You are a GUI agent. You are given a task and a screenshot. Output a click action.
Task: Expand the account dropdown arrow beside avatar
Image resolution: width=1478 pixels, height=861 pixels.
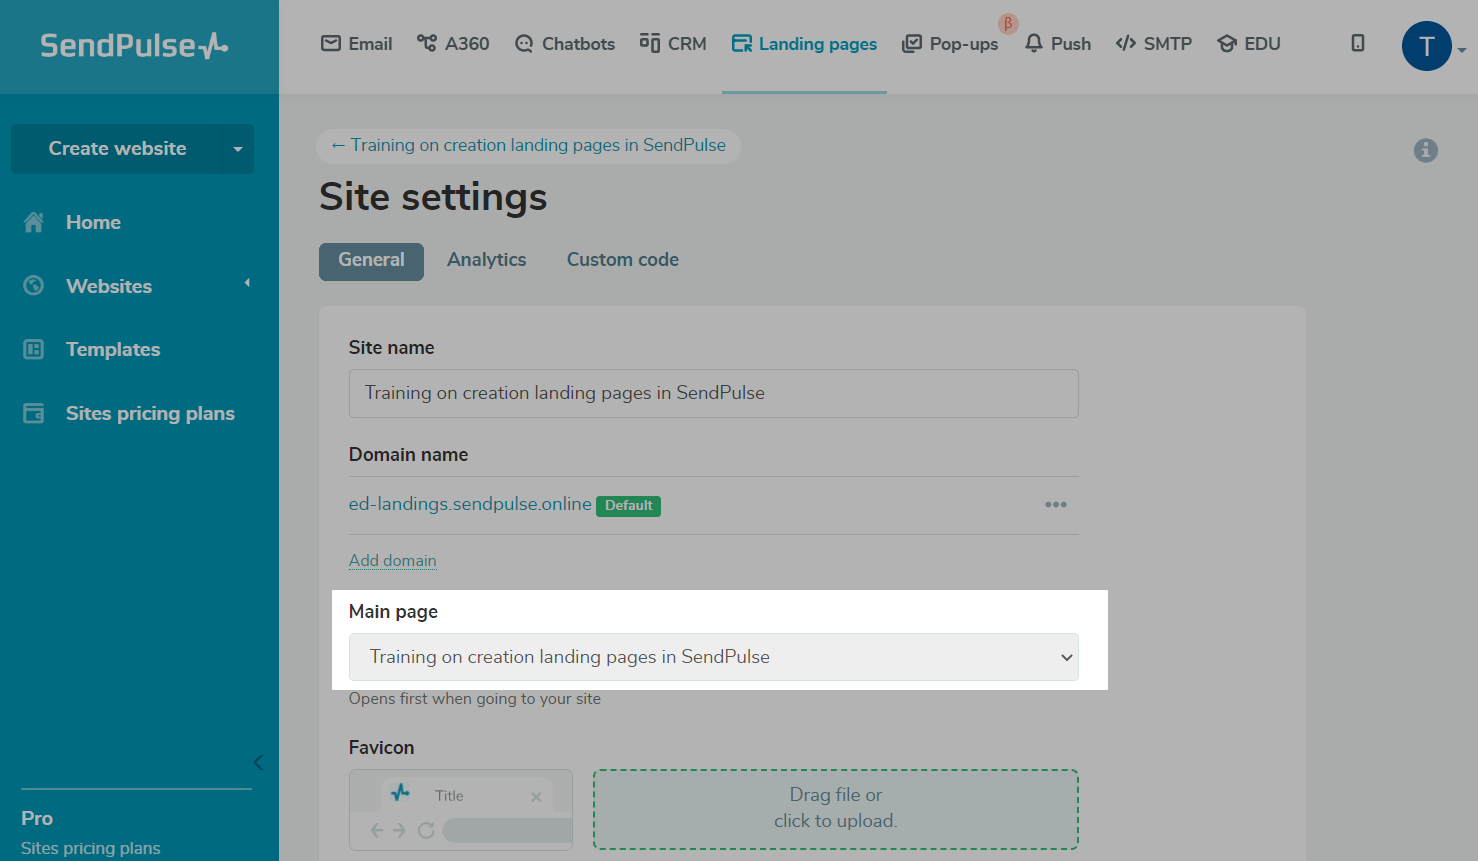[x=1462, y=50]
